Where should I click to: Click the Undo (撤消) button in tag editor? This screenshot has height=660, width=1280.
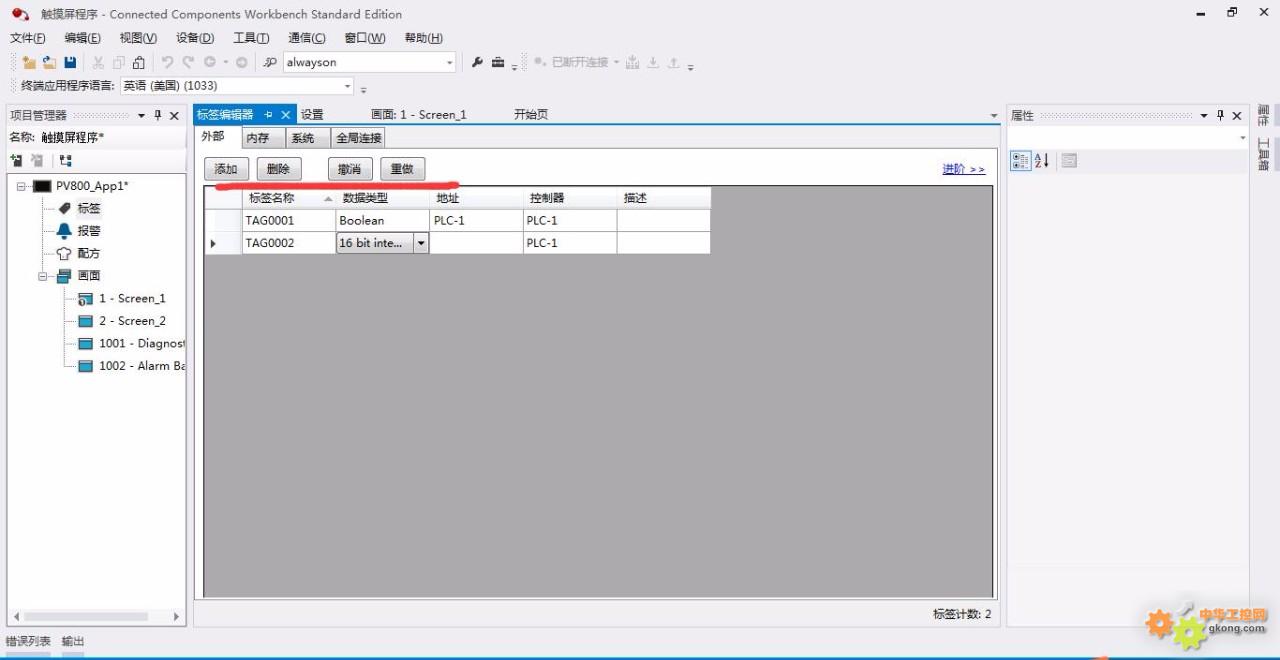351,169
